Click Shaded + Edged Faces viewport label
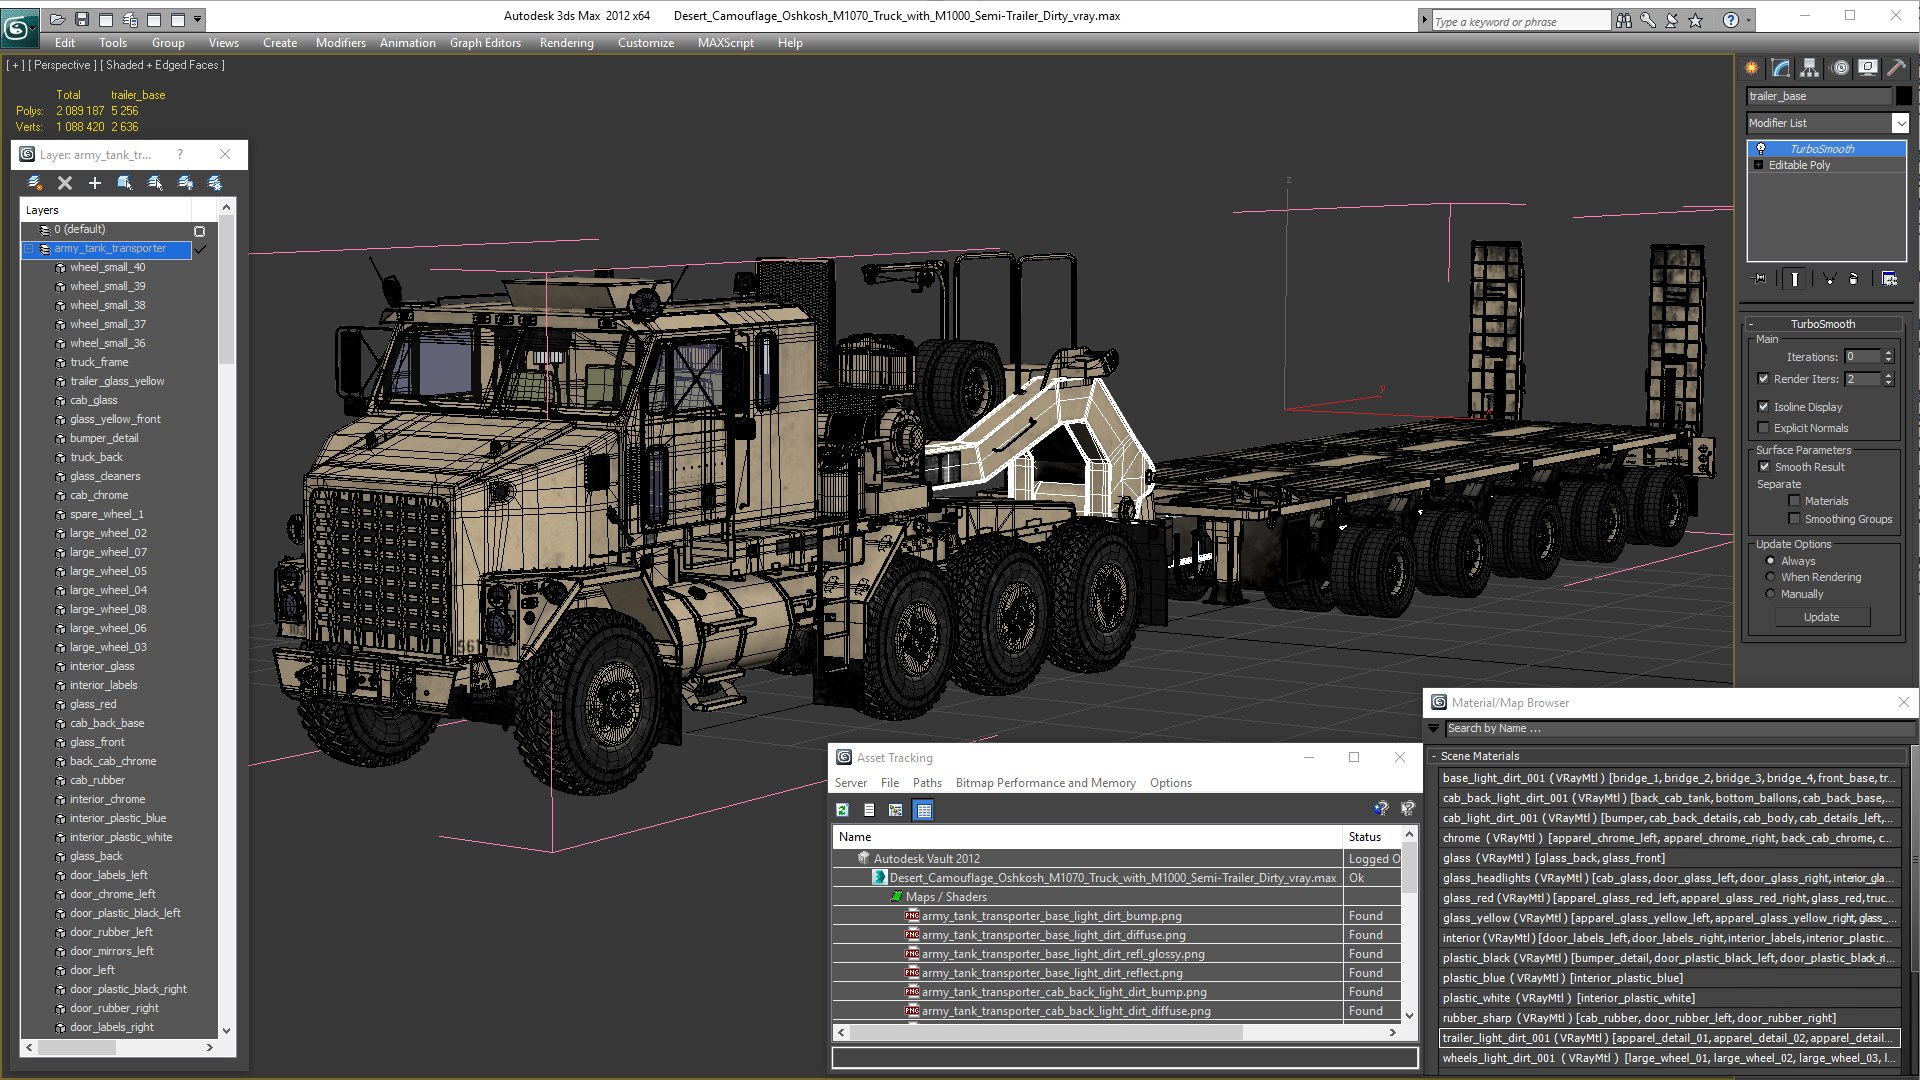The width and height of the screenshot is (1920, 1080). tap(164, 65)
